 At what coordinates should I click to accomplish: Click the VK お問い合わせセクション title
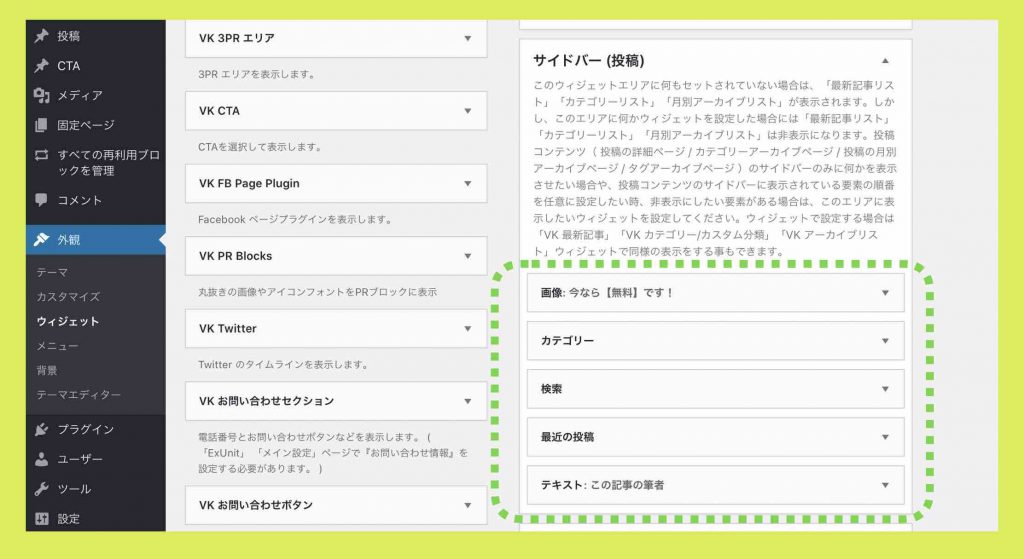(x=266, y=401)
